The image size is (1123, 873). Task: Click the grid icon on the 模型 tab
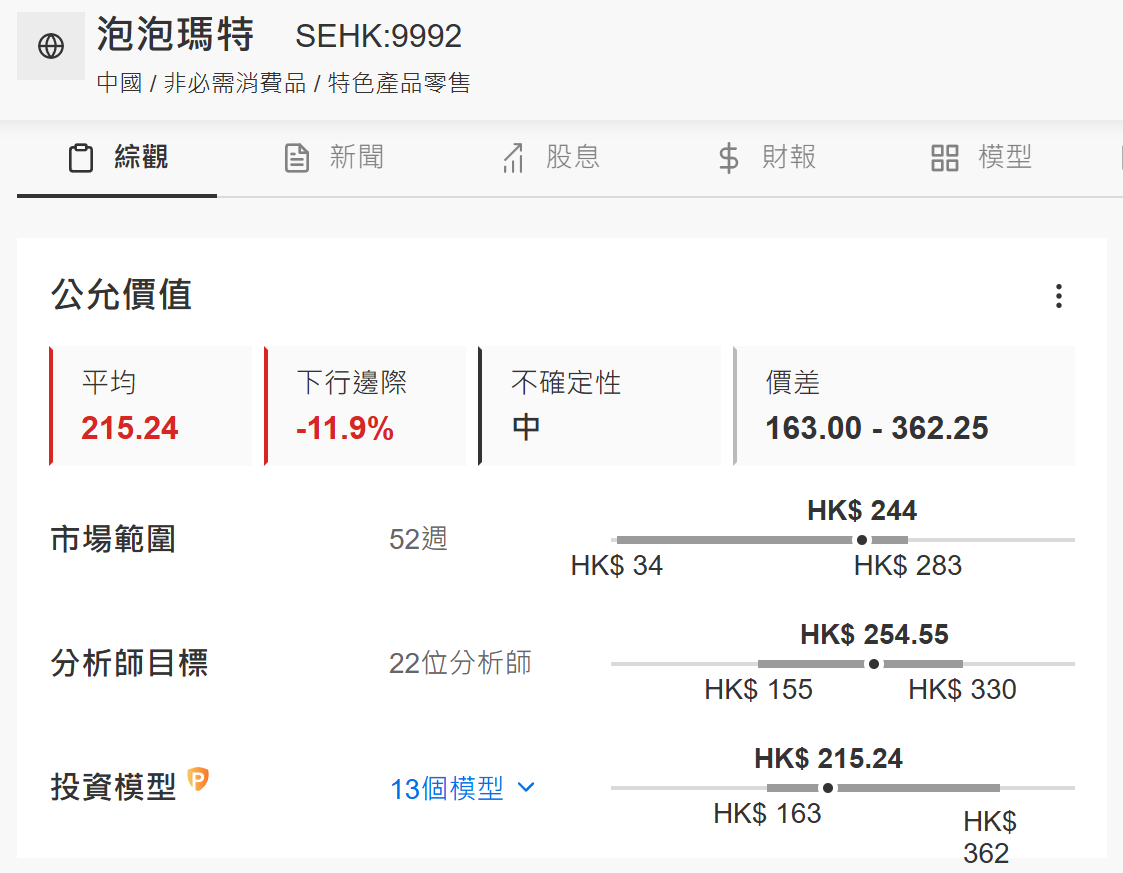click(945, 158)
